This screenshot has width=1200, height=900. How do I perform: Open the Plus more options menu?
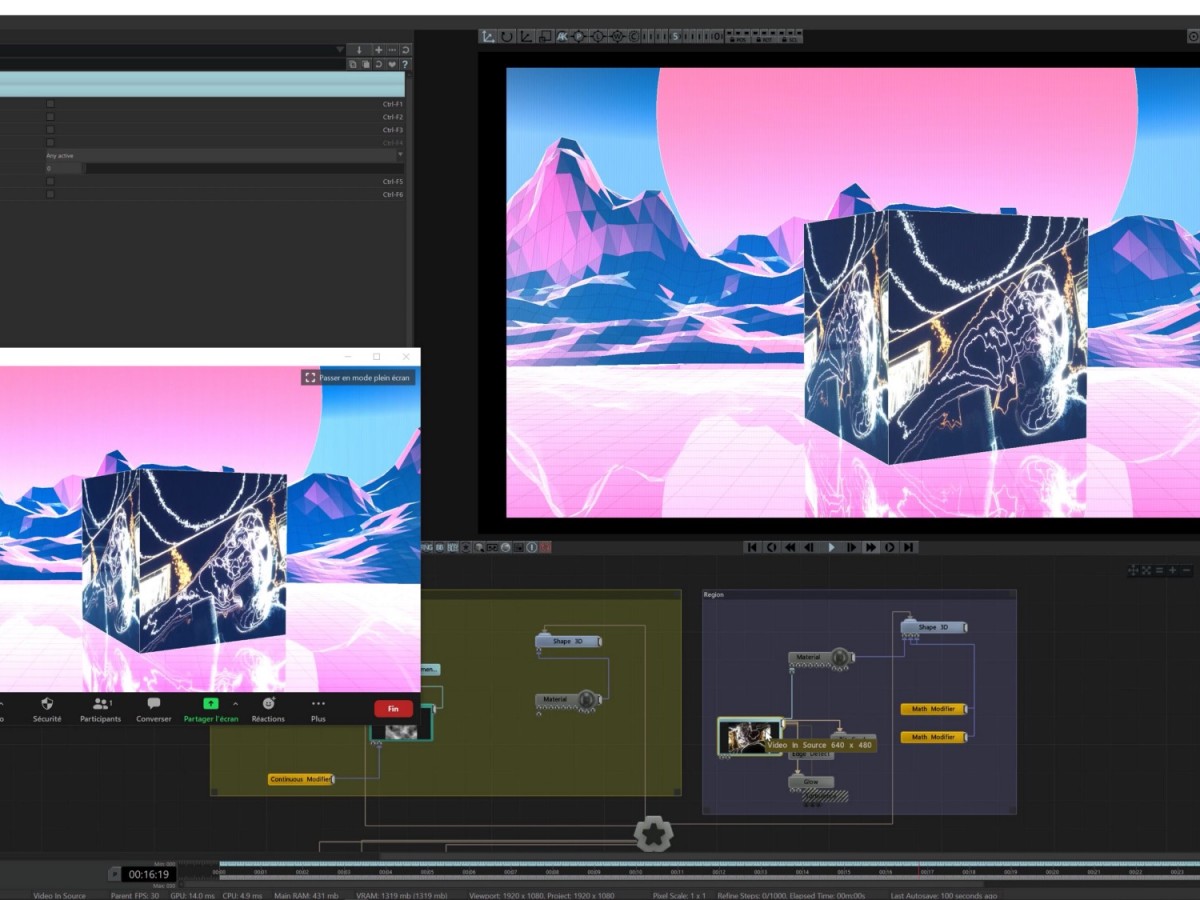point(318,704)
